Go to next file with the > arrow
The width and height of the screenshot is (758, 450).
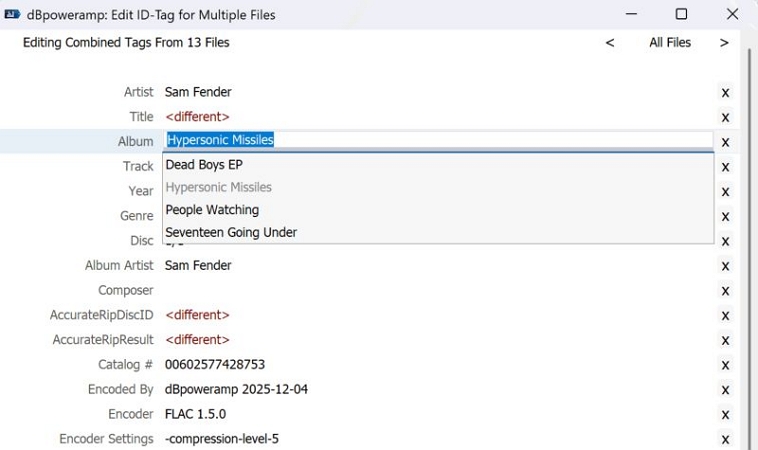(724, 43)
